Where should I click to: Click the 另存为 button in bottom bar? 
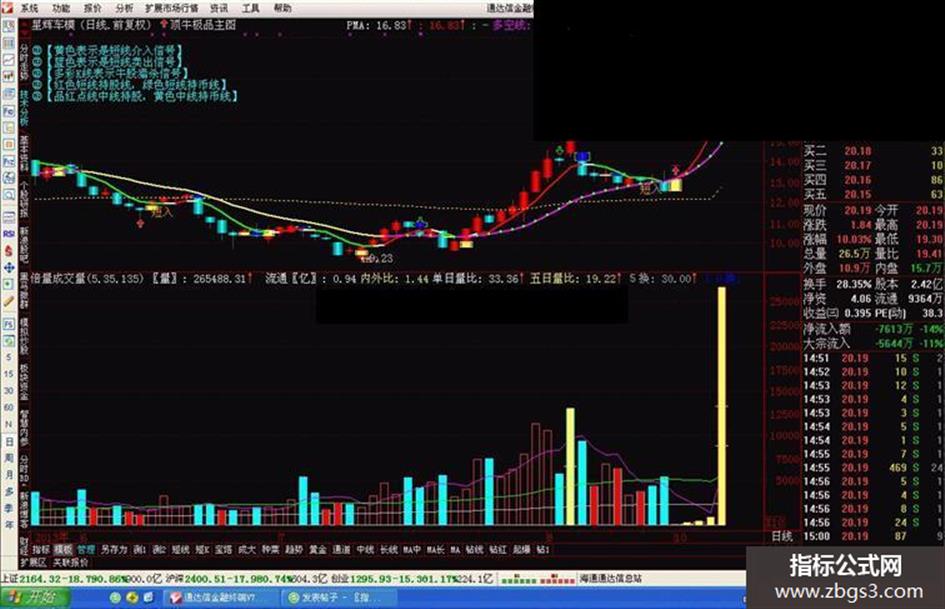(114, 549)
